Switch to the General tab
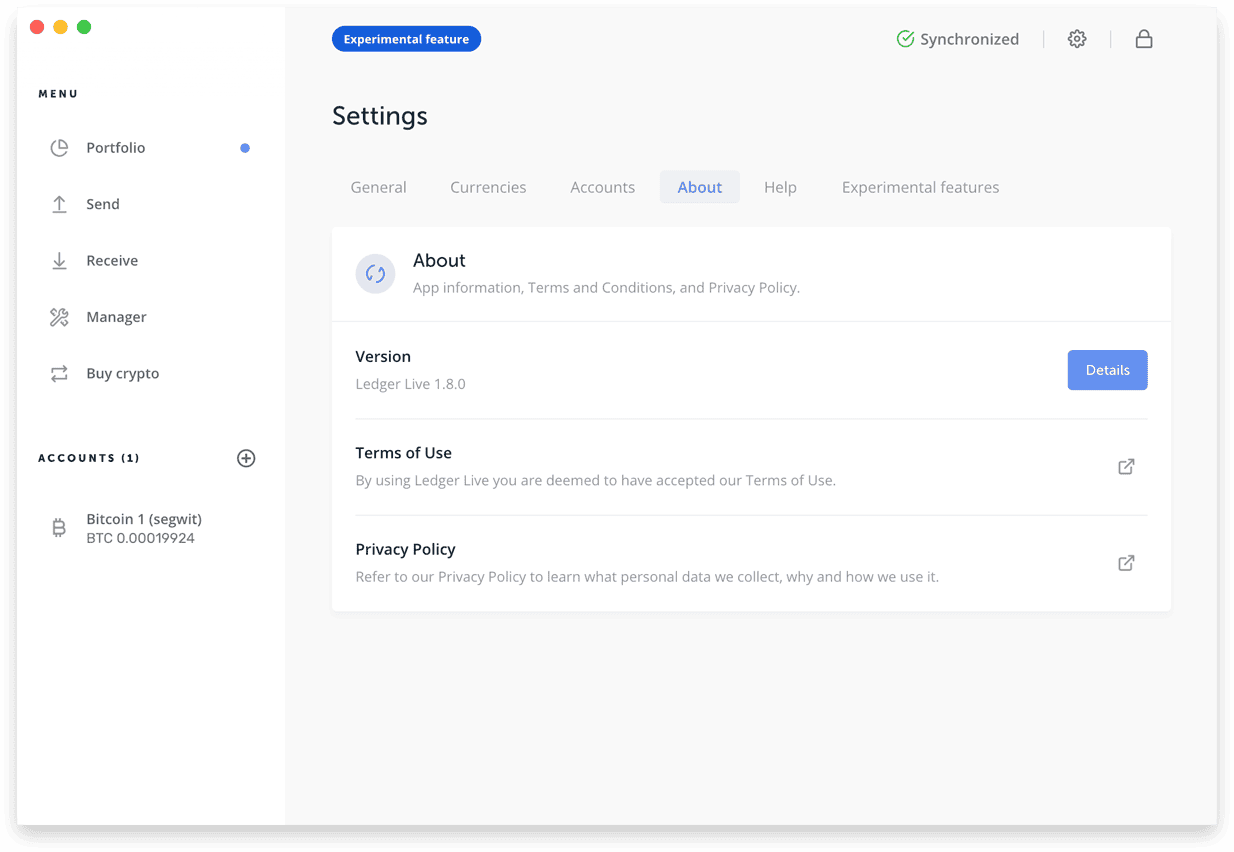Image resolution: width=1234 pixels, height=852 pixels. [x=378, y=187]
